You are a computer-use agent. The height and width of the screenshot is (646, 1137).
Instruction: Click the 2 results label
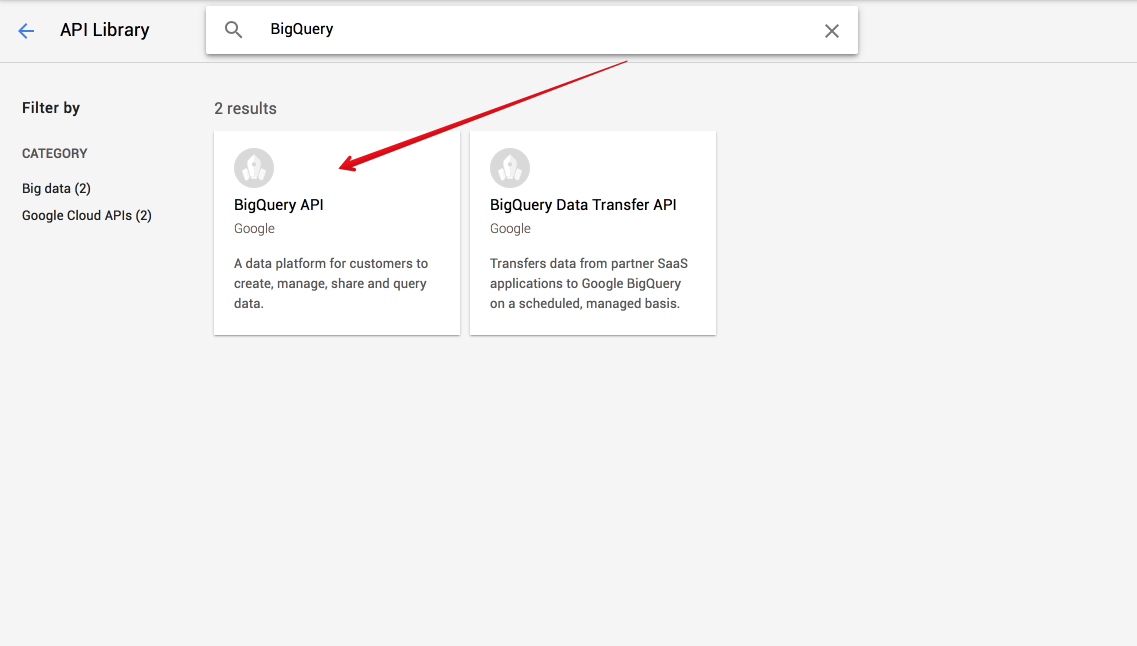click(x=245, y=109)
